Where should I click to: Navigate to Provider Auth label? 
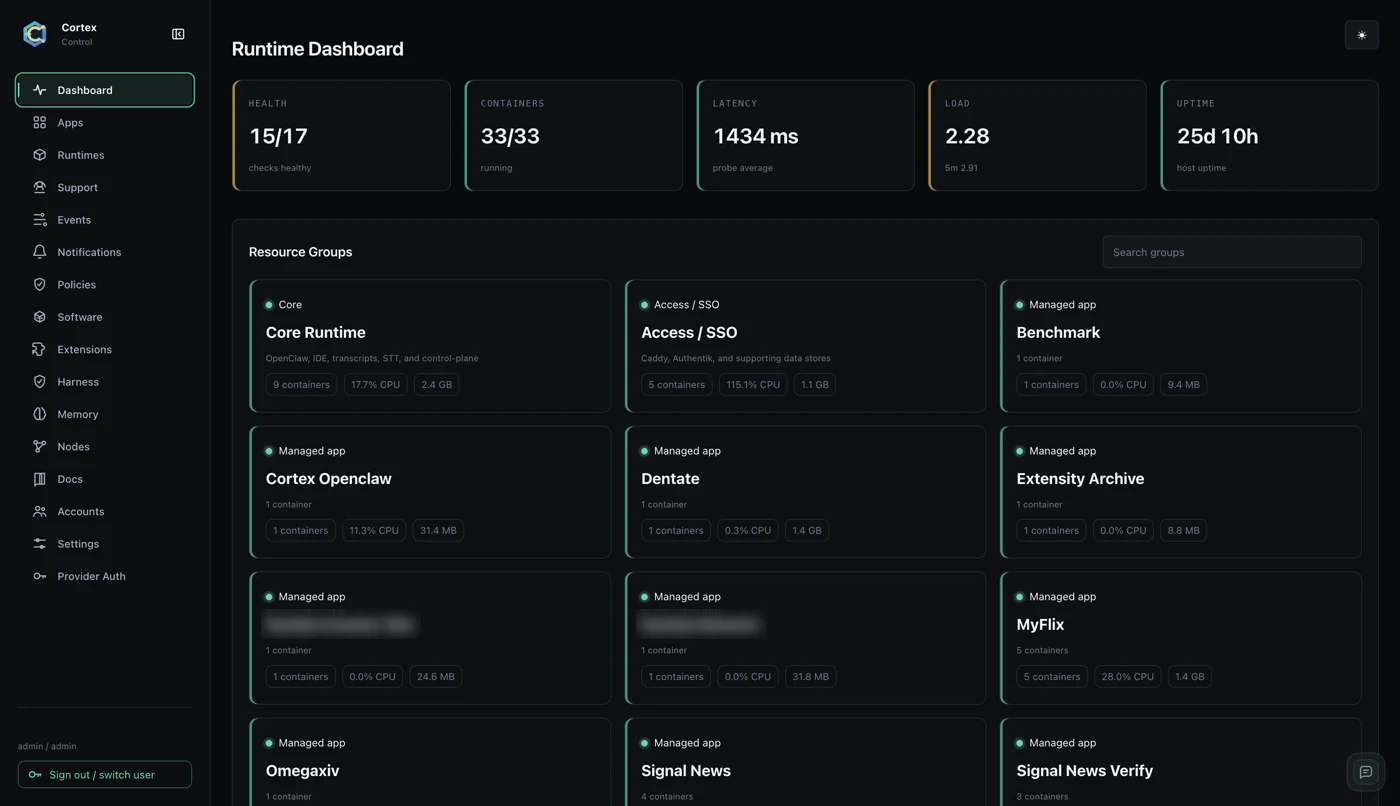(x=91, y=576)
